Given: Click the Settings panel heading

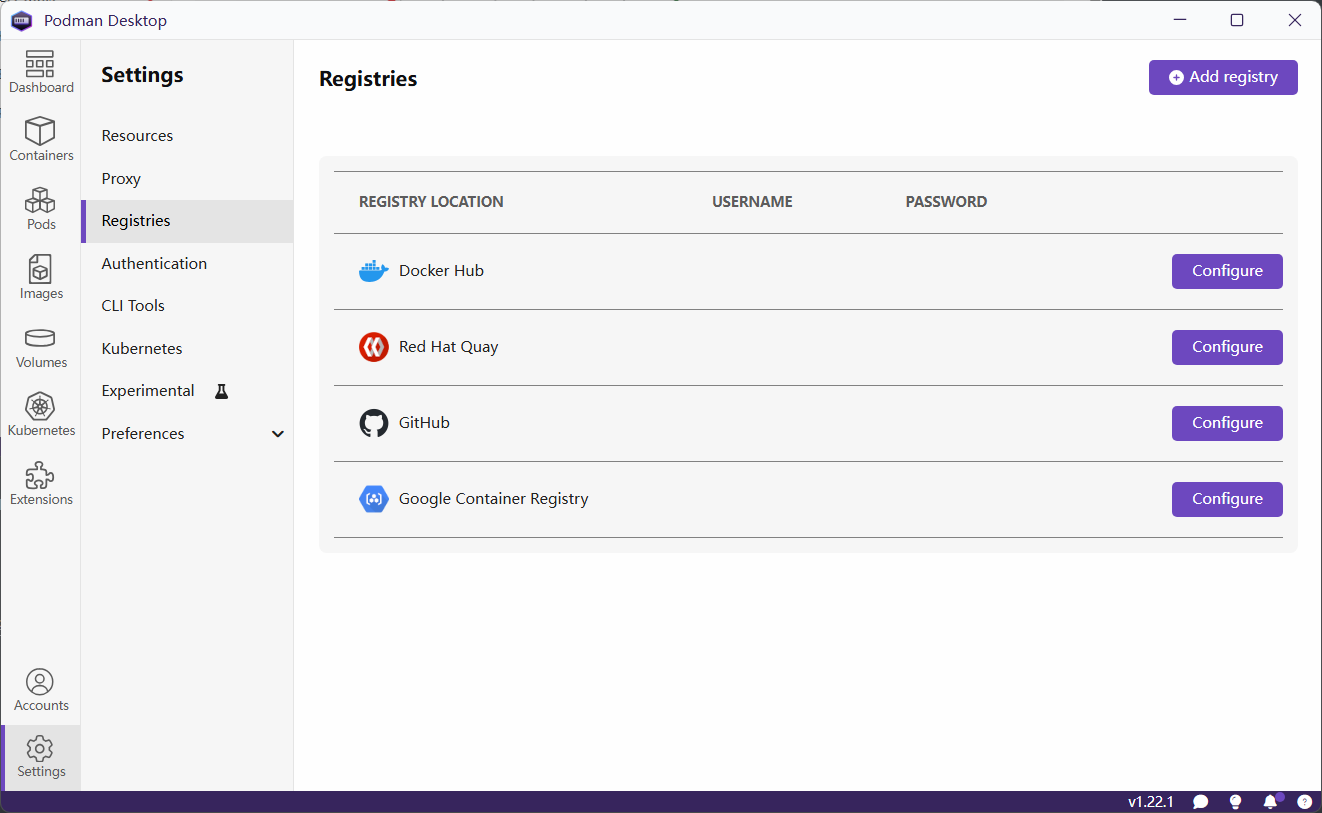Looking at the screenshot, I should point(142,75).
